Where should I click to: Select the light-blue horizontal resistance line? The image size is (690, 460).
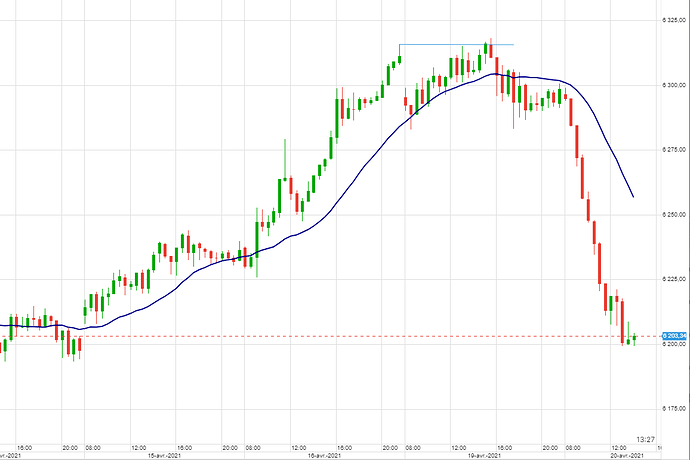tap(455, 44)
